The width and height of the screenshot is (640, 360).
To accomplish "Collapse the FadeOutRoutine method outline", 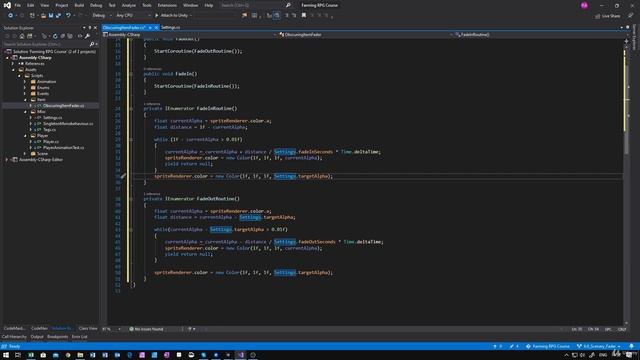I will point(131,199).
